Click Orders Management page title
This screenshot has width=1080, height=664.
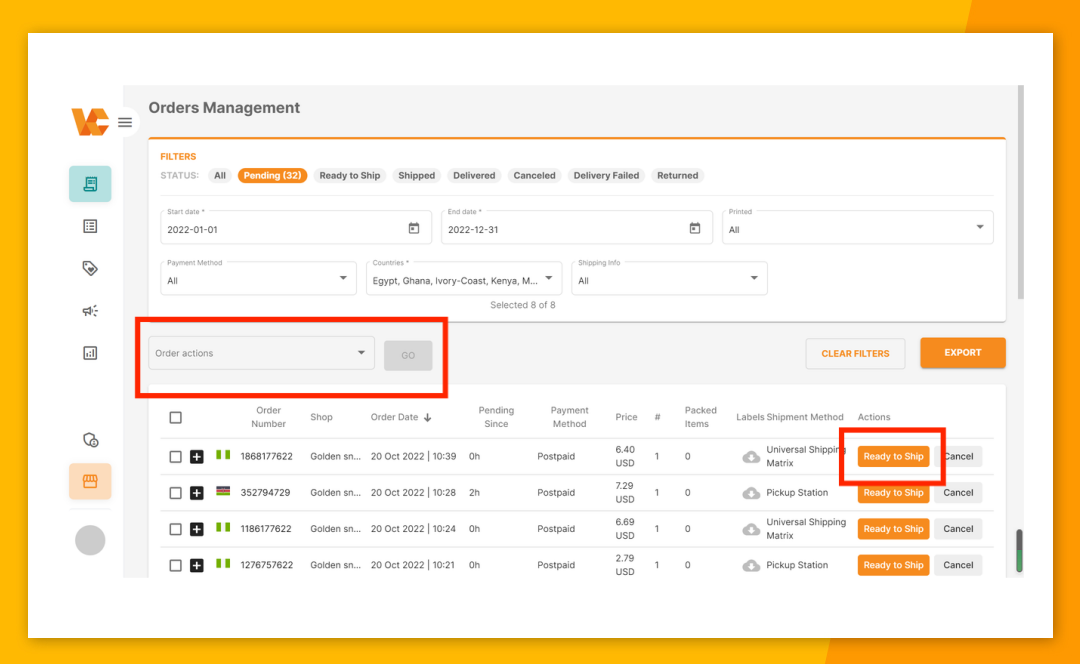[x=225, y=108]
